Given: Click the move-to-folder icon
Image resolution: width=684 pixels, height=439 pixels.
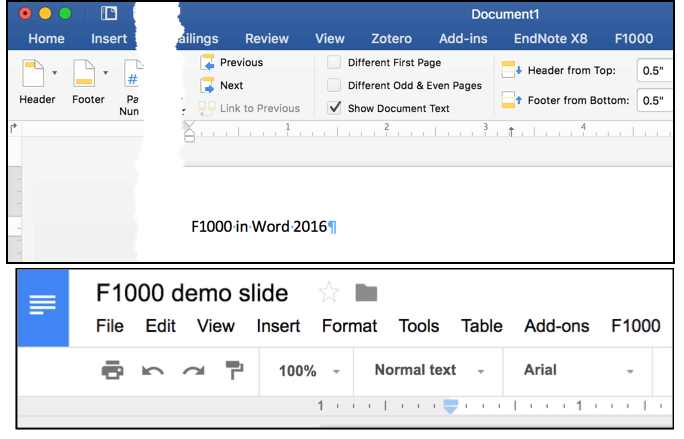Looking at the screenshot, I should [366, 292].
